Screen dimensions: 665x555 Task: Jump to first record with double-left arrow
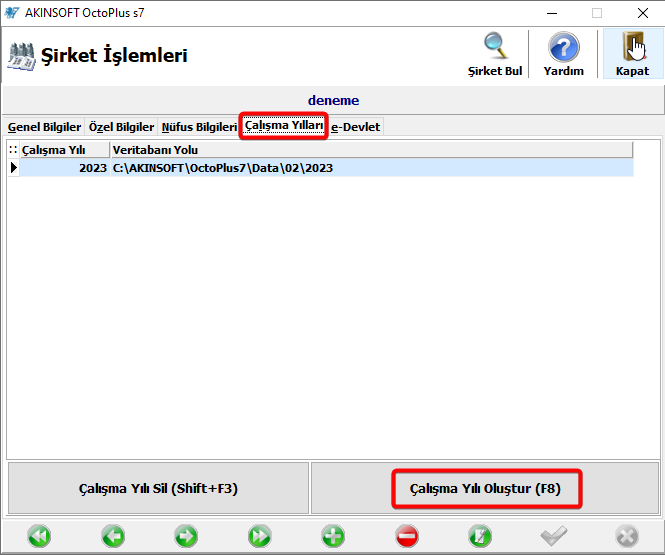(39, 536)
